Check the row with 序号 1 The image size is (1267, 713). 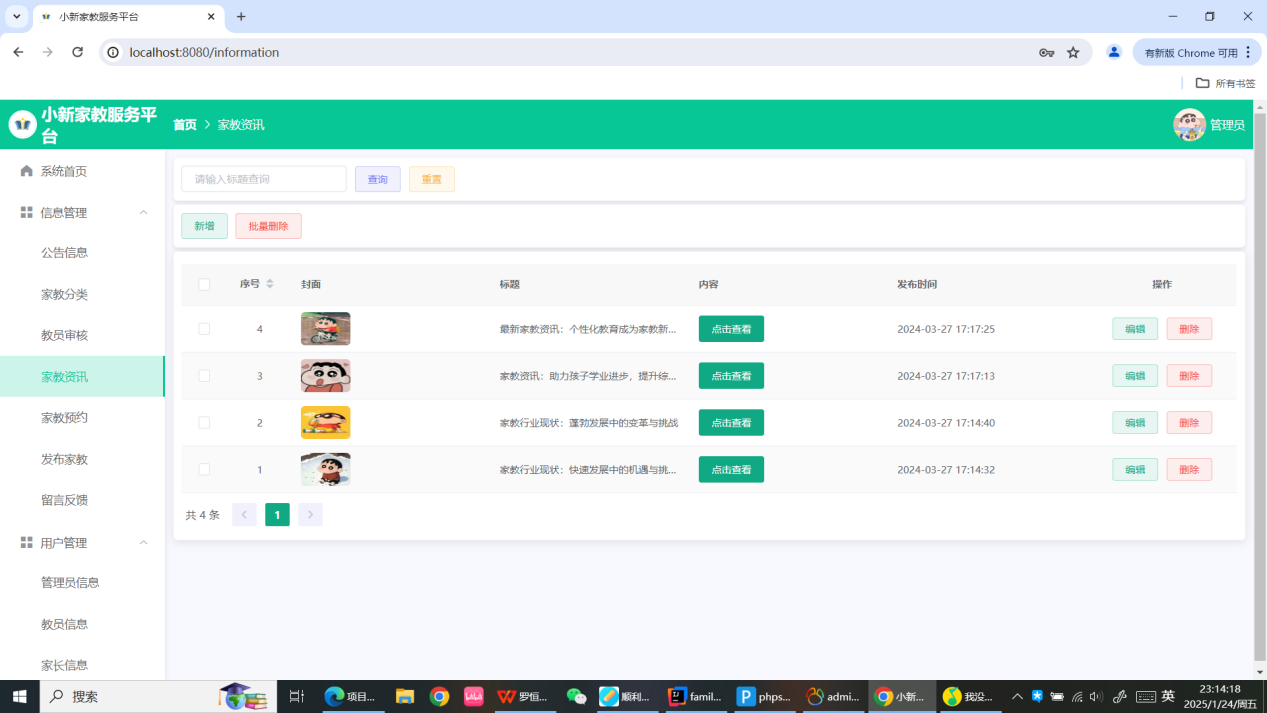pos(204,469)
